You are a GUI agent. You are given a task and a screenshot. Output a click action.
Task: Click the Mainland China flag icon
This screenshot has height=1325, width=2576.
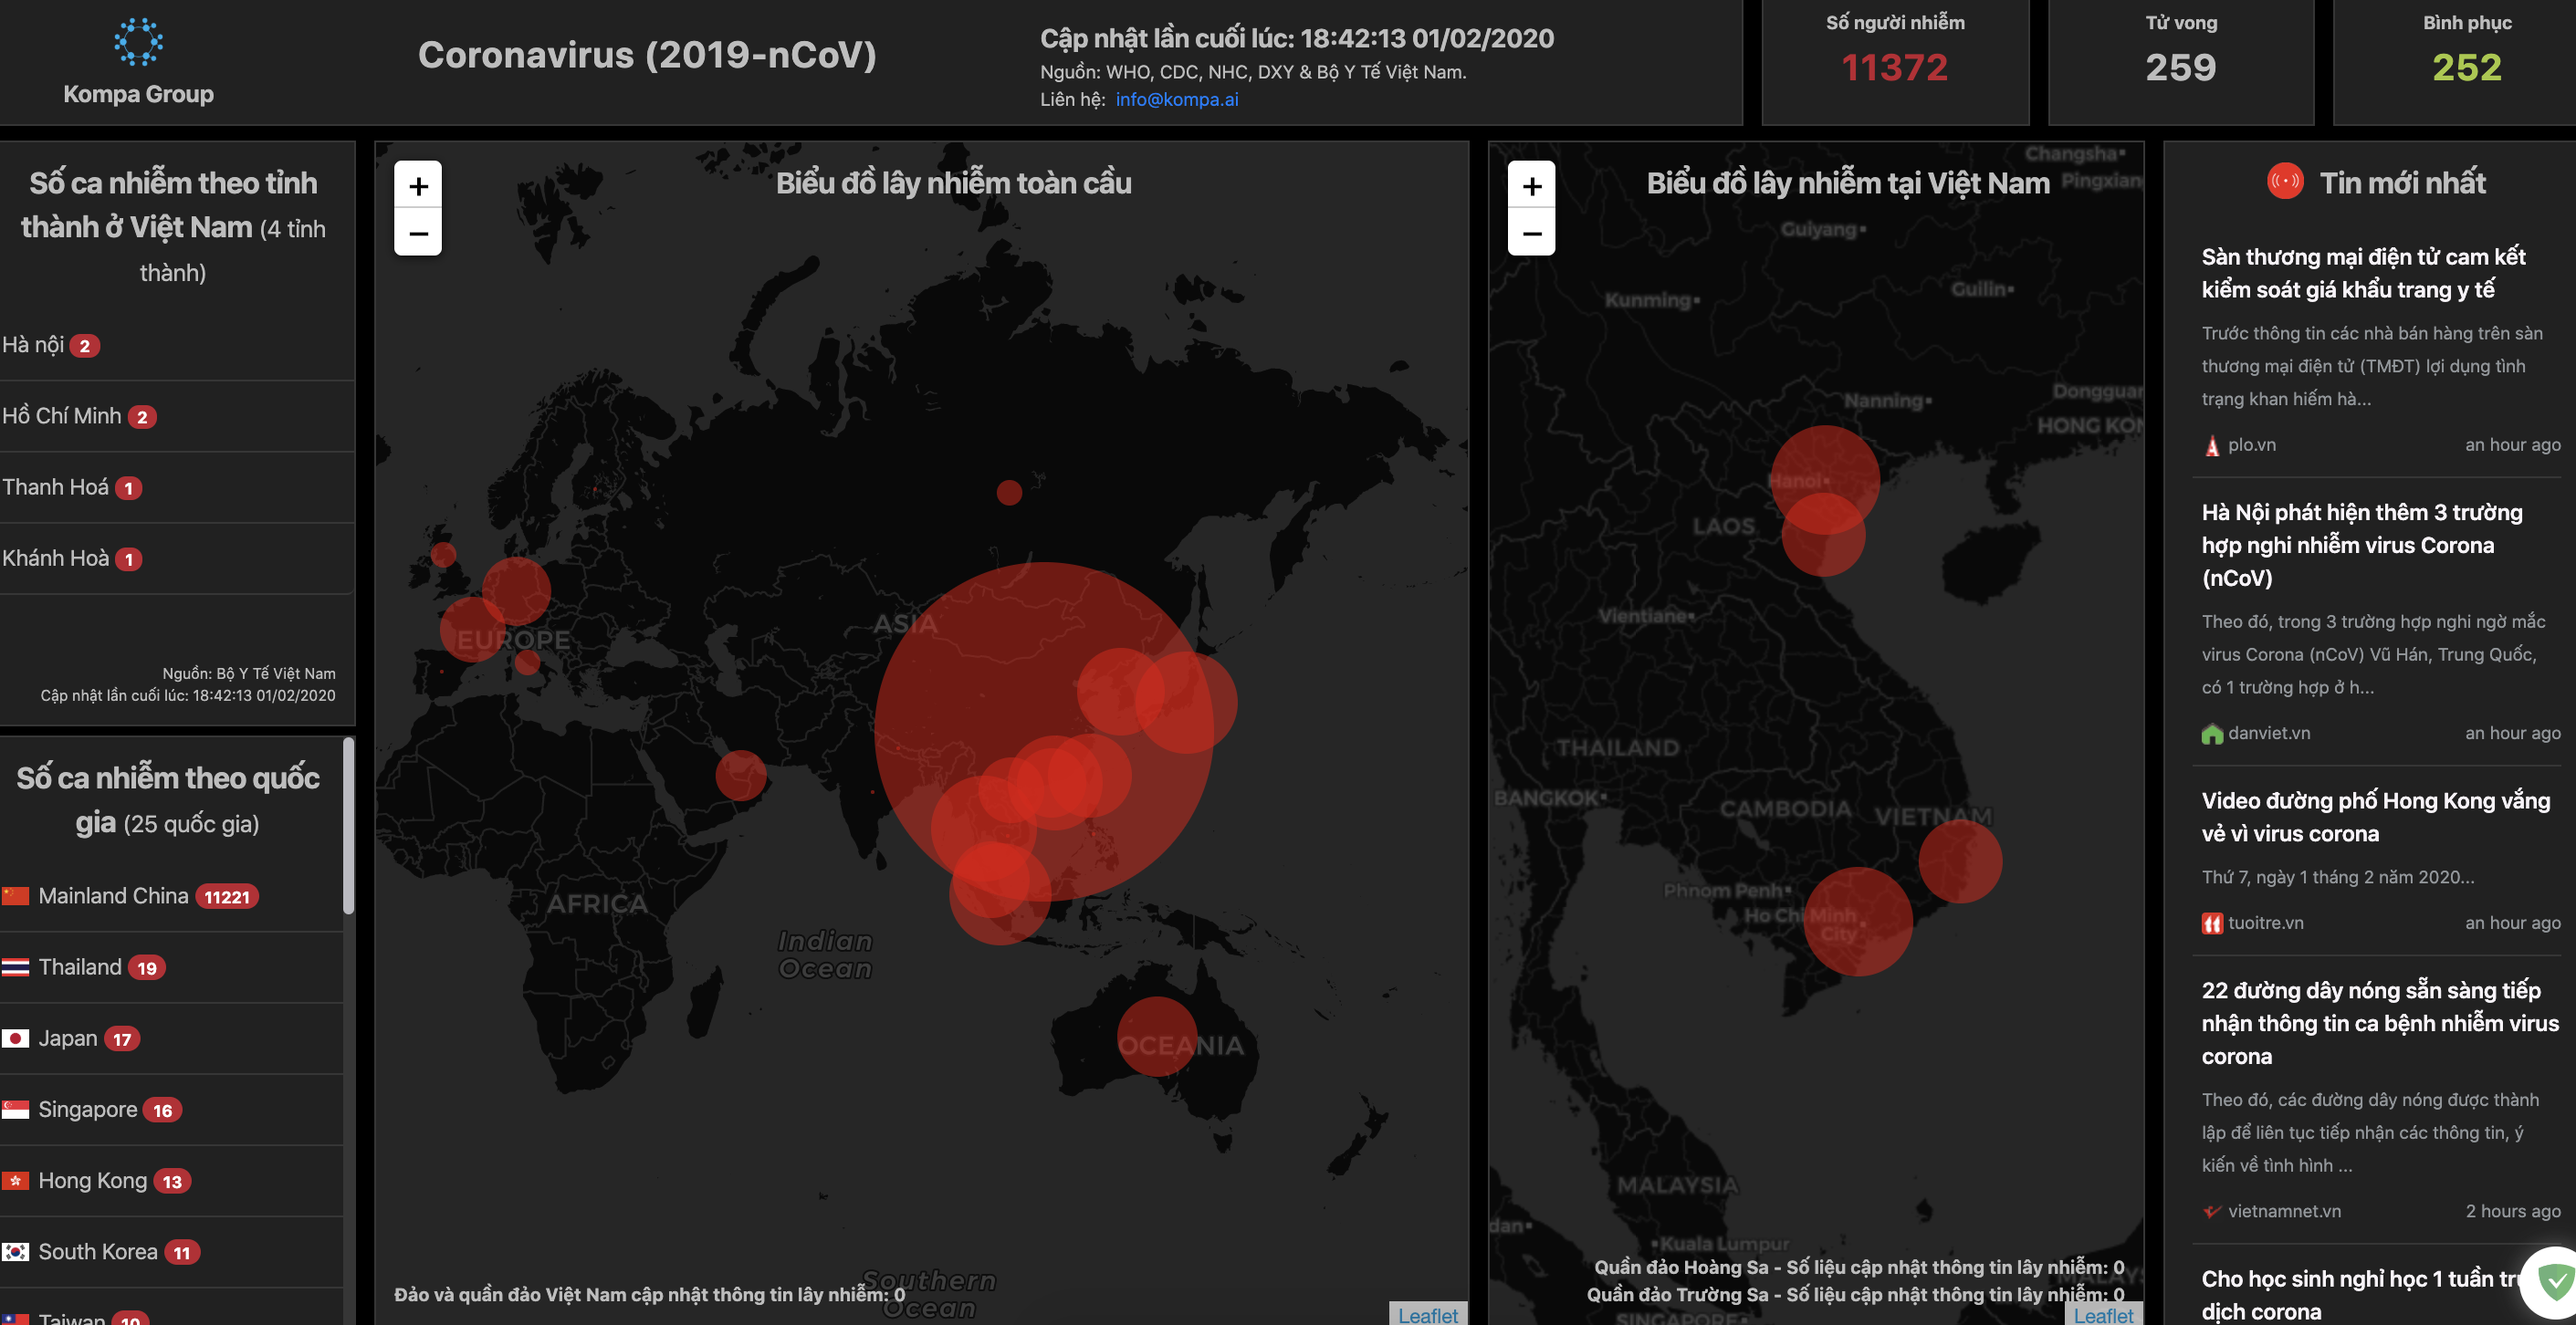[x=16, y=896]
